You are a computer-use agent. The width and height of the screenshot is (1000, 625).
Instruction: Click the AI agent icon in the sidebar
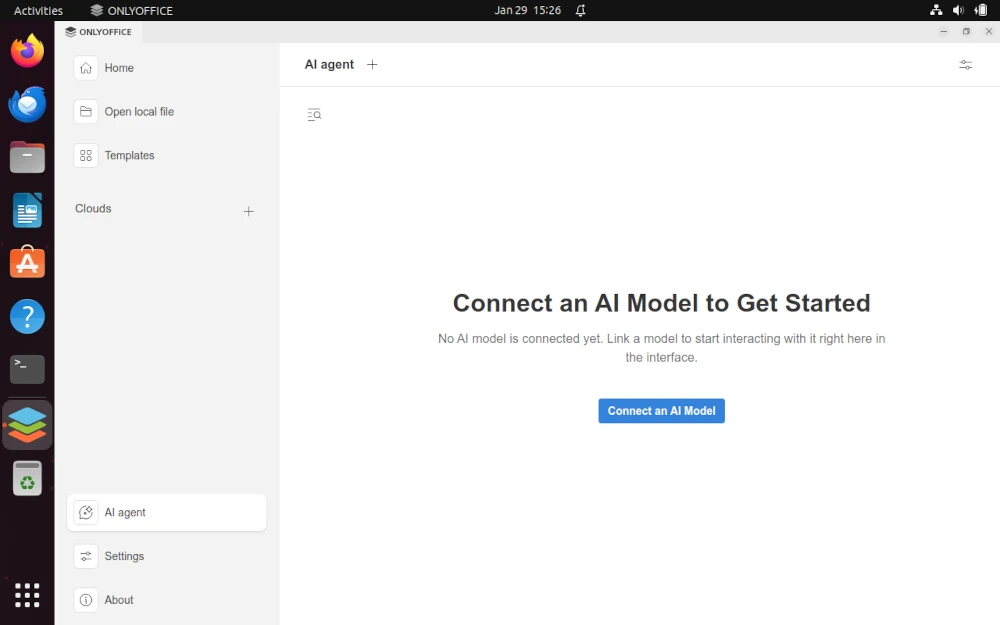pos(86,511)
